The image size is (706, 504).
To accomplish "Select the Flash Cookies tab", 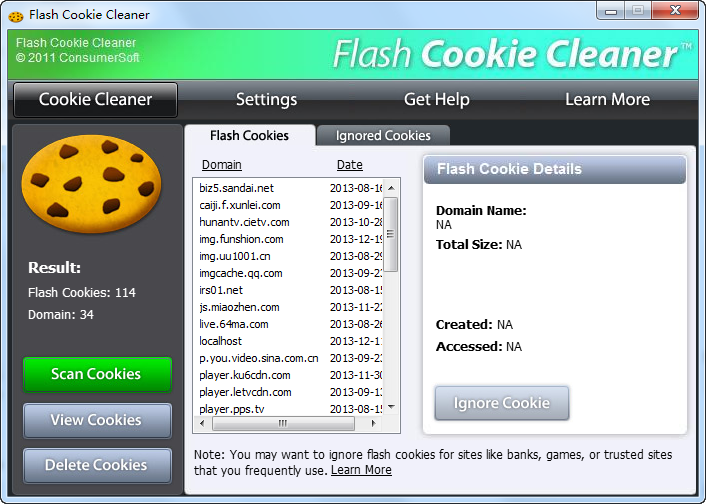I will tap(249, 136).
